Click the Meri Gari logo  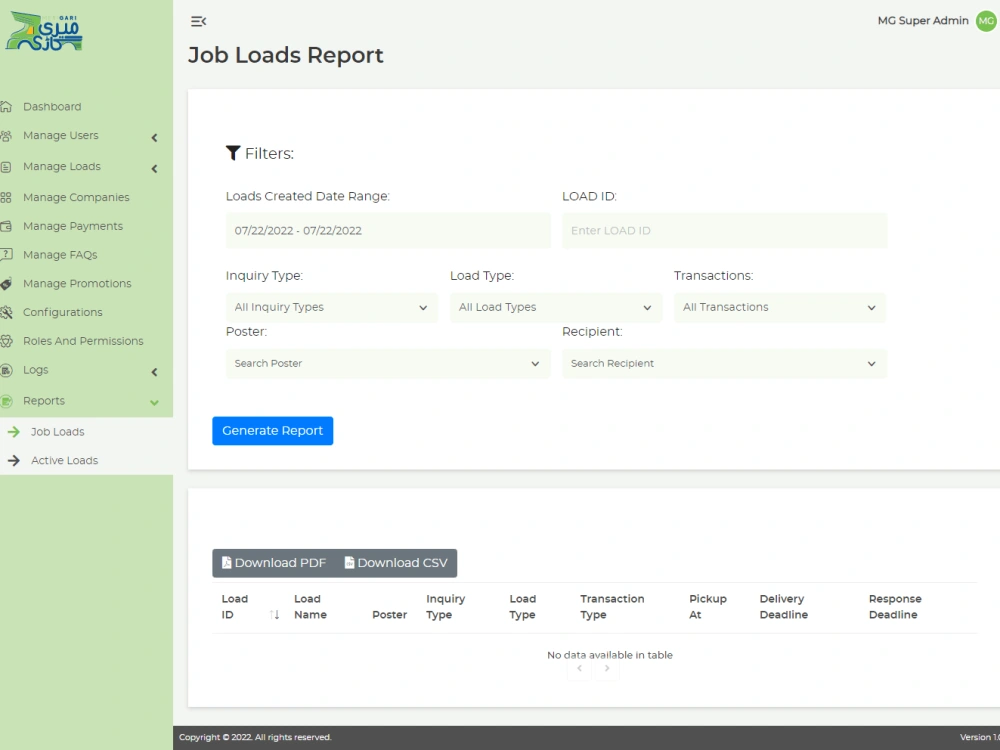(x=45, y=31)
